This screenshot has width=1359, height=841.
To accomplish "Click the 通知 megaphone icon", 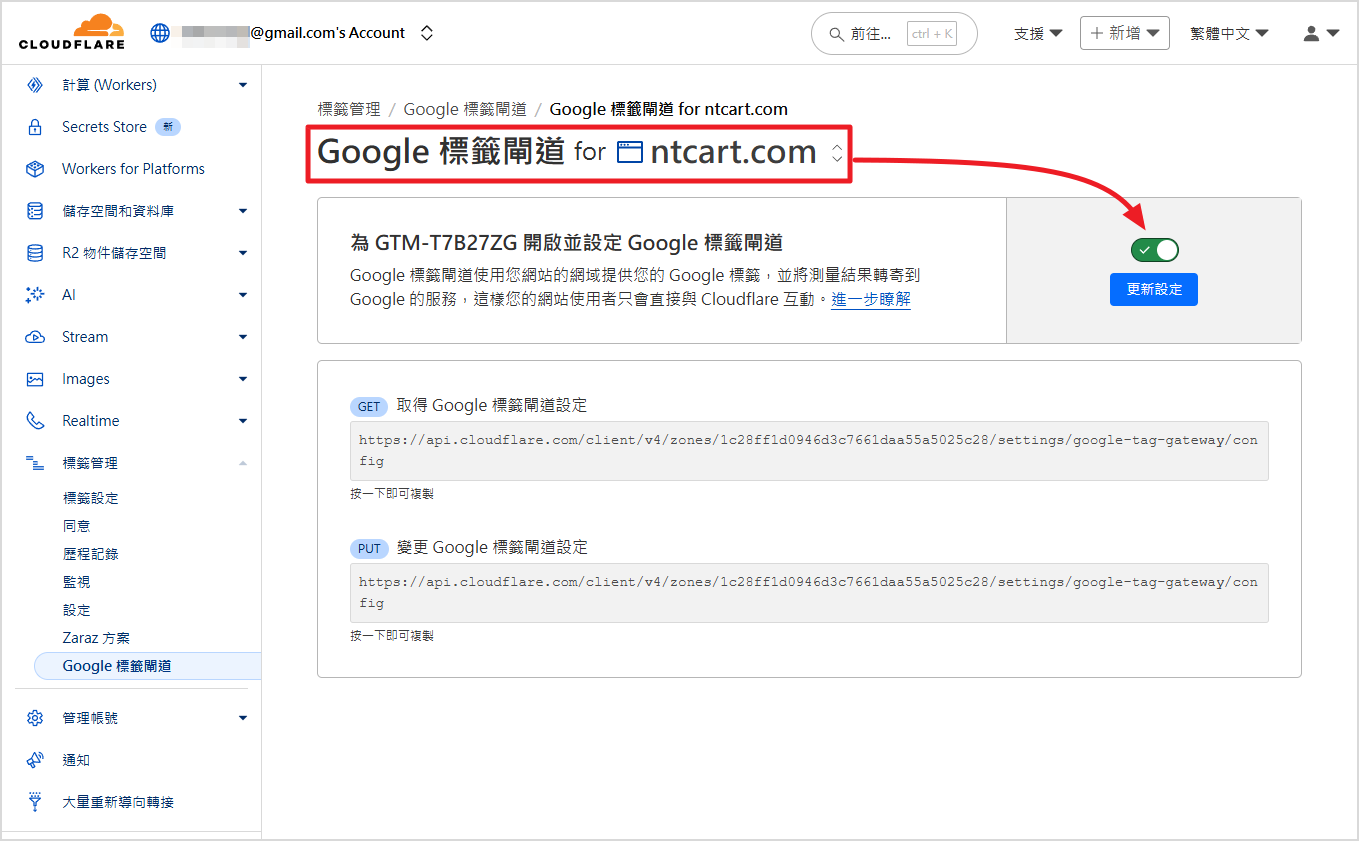I will click(x=35, y=760).
